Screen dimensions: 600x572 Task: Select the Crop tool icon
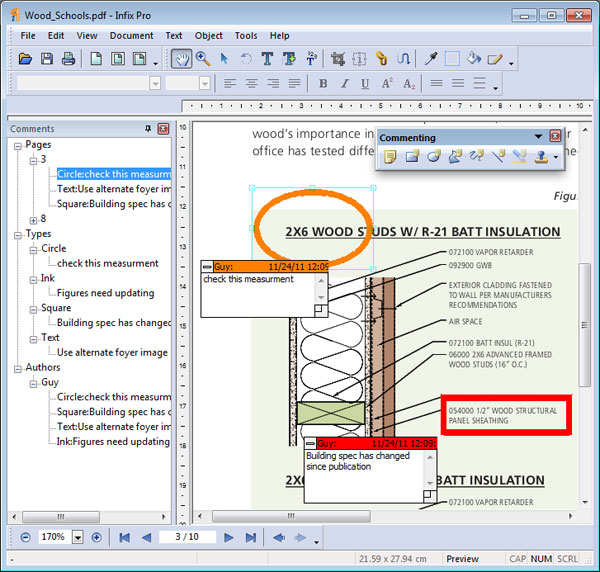(x=337, y=59)
